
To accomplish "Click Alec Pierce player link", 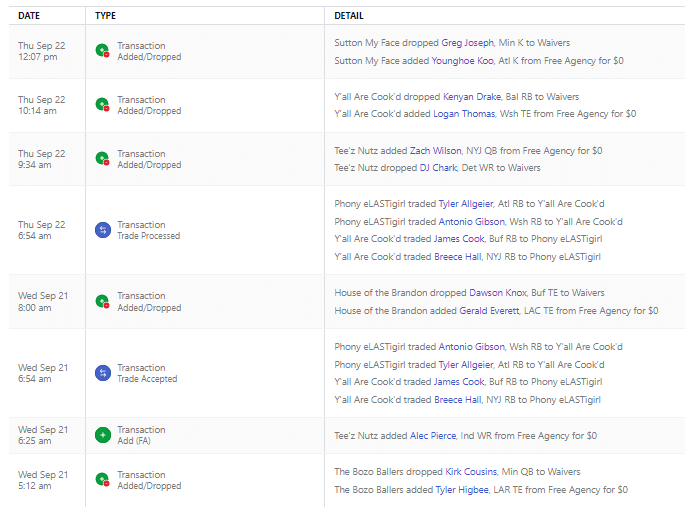I will 432,436.
